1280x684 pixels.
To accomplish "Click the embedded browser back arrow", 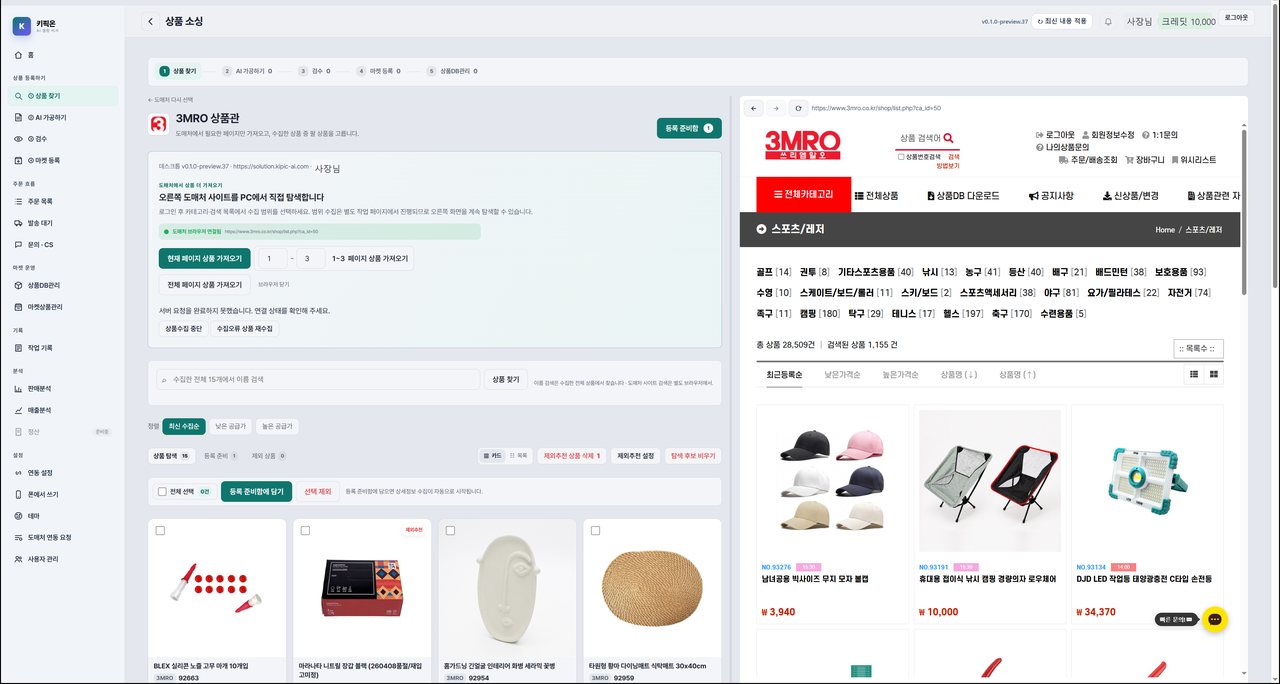I will 754,108.
